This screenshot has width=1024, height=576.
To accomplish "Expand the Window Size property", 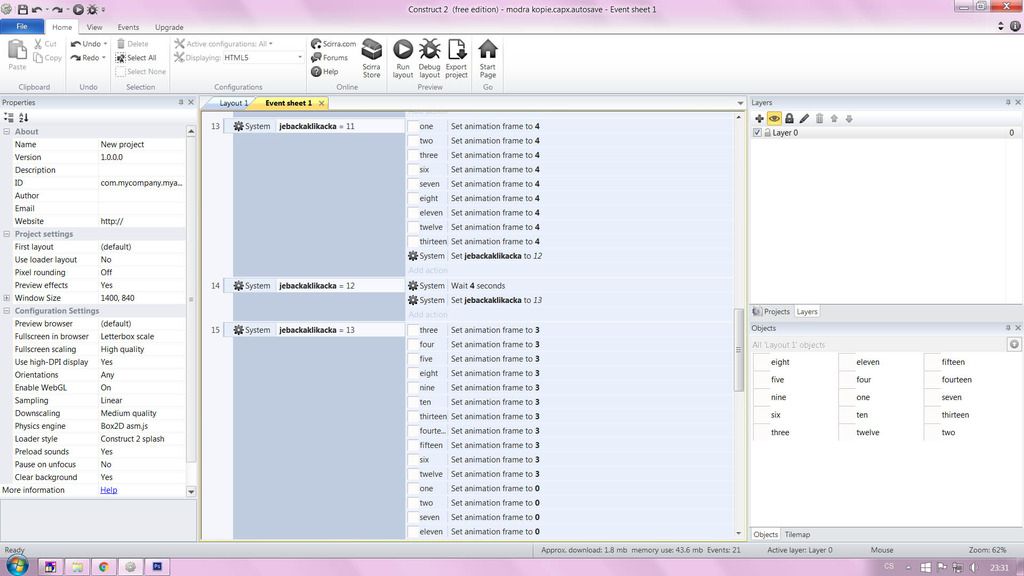I will [7, 298].
